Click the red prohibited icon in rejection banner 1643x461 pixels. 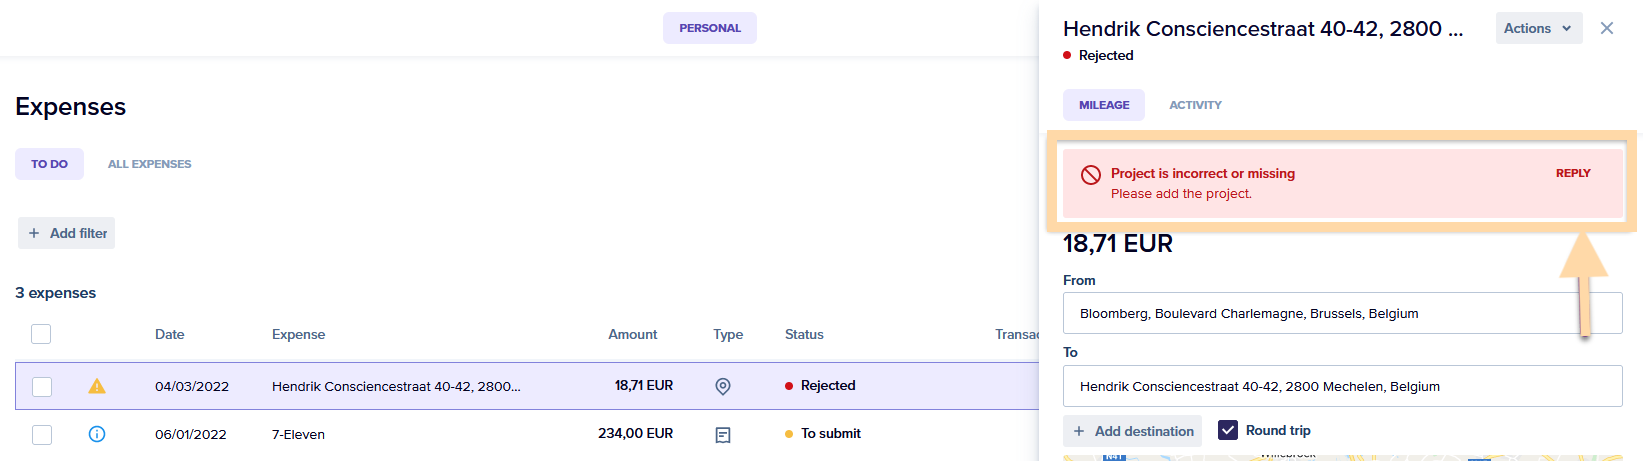[1091, 175]
